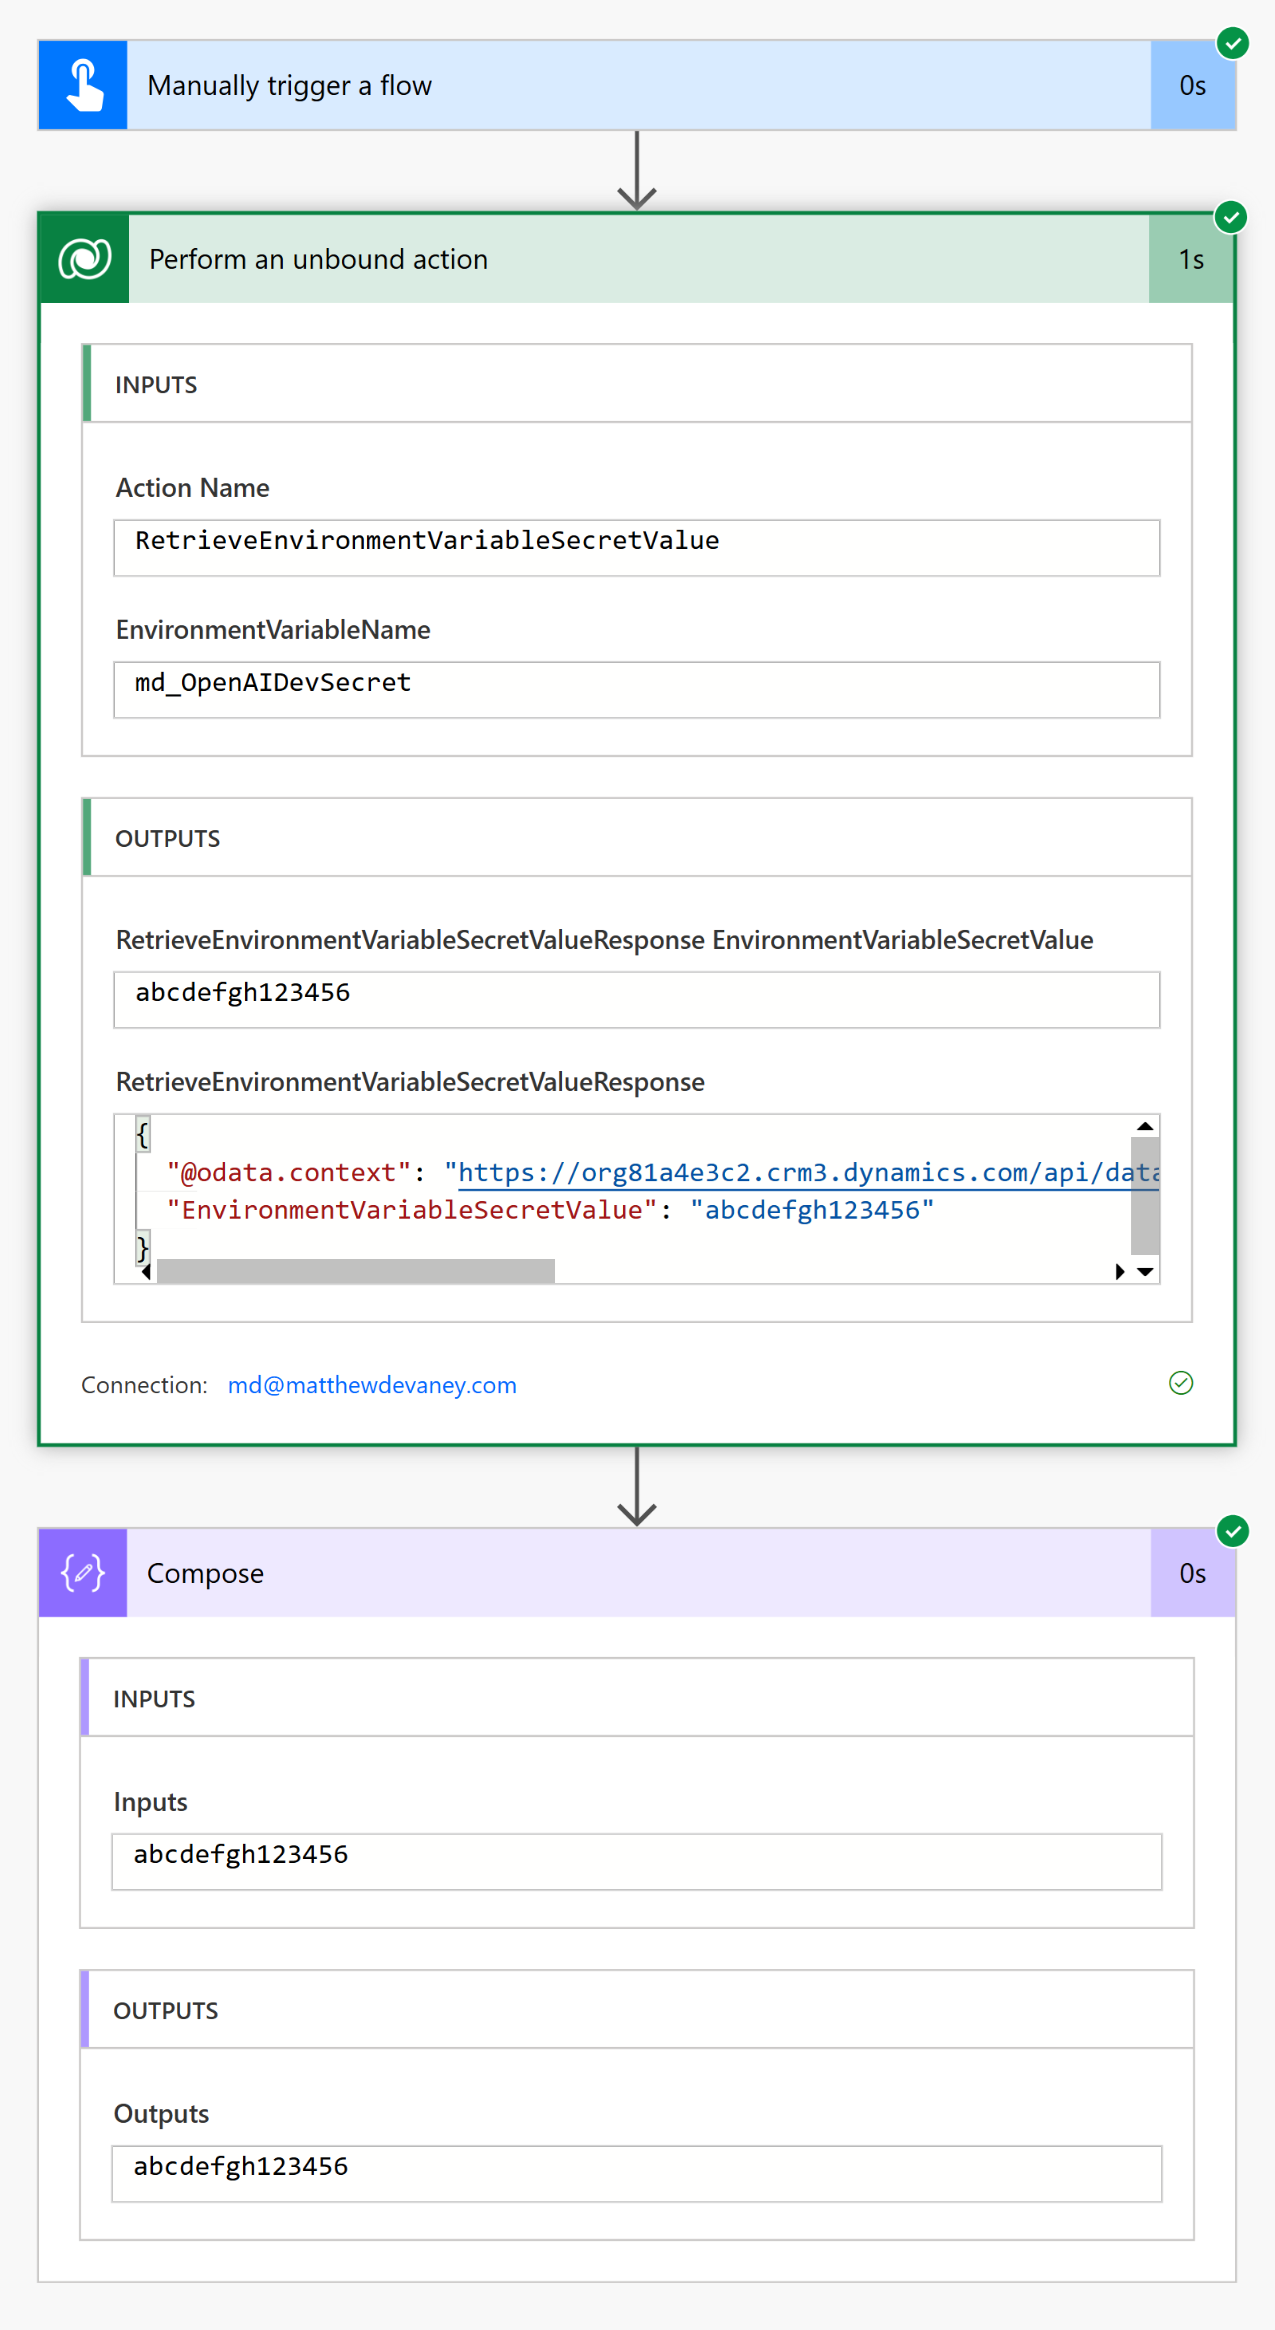
Task: Click the Compose Outputs value field
Action: coord(637,2174)
